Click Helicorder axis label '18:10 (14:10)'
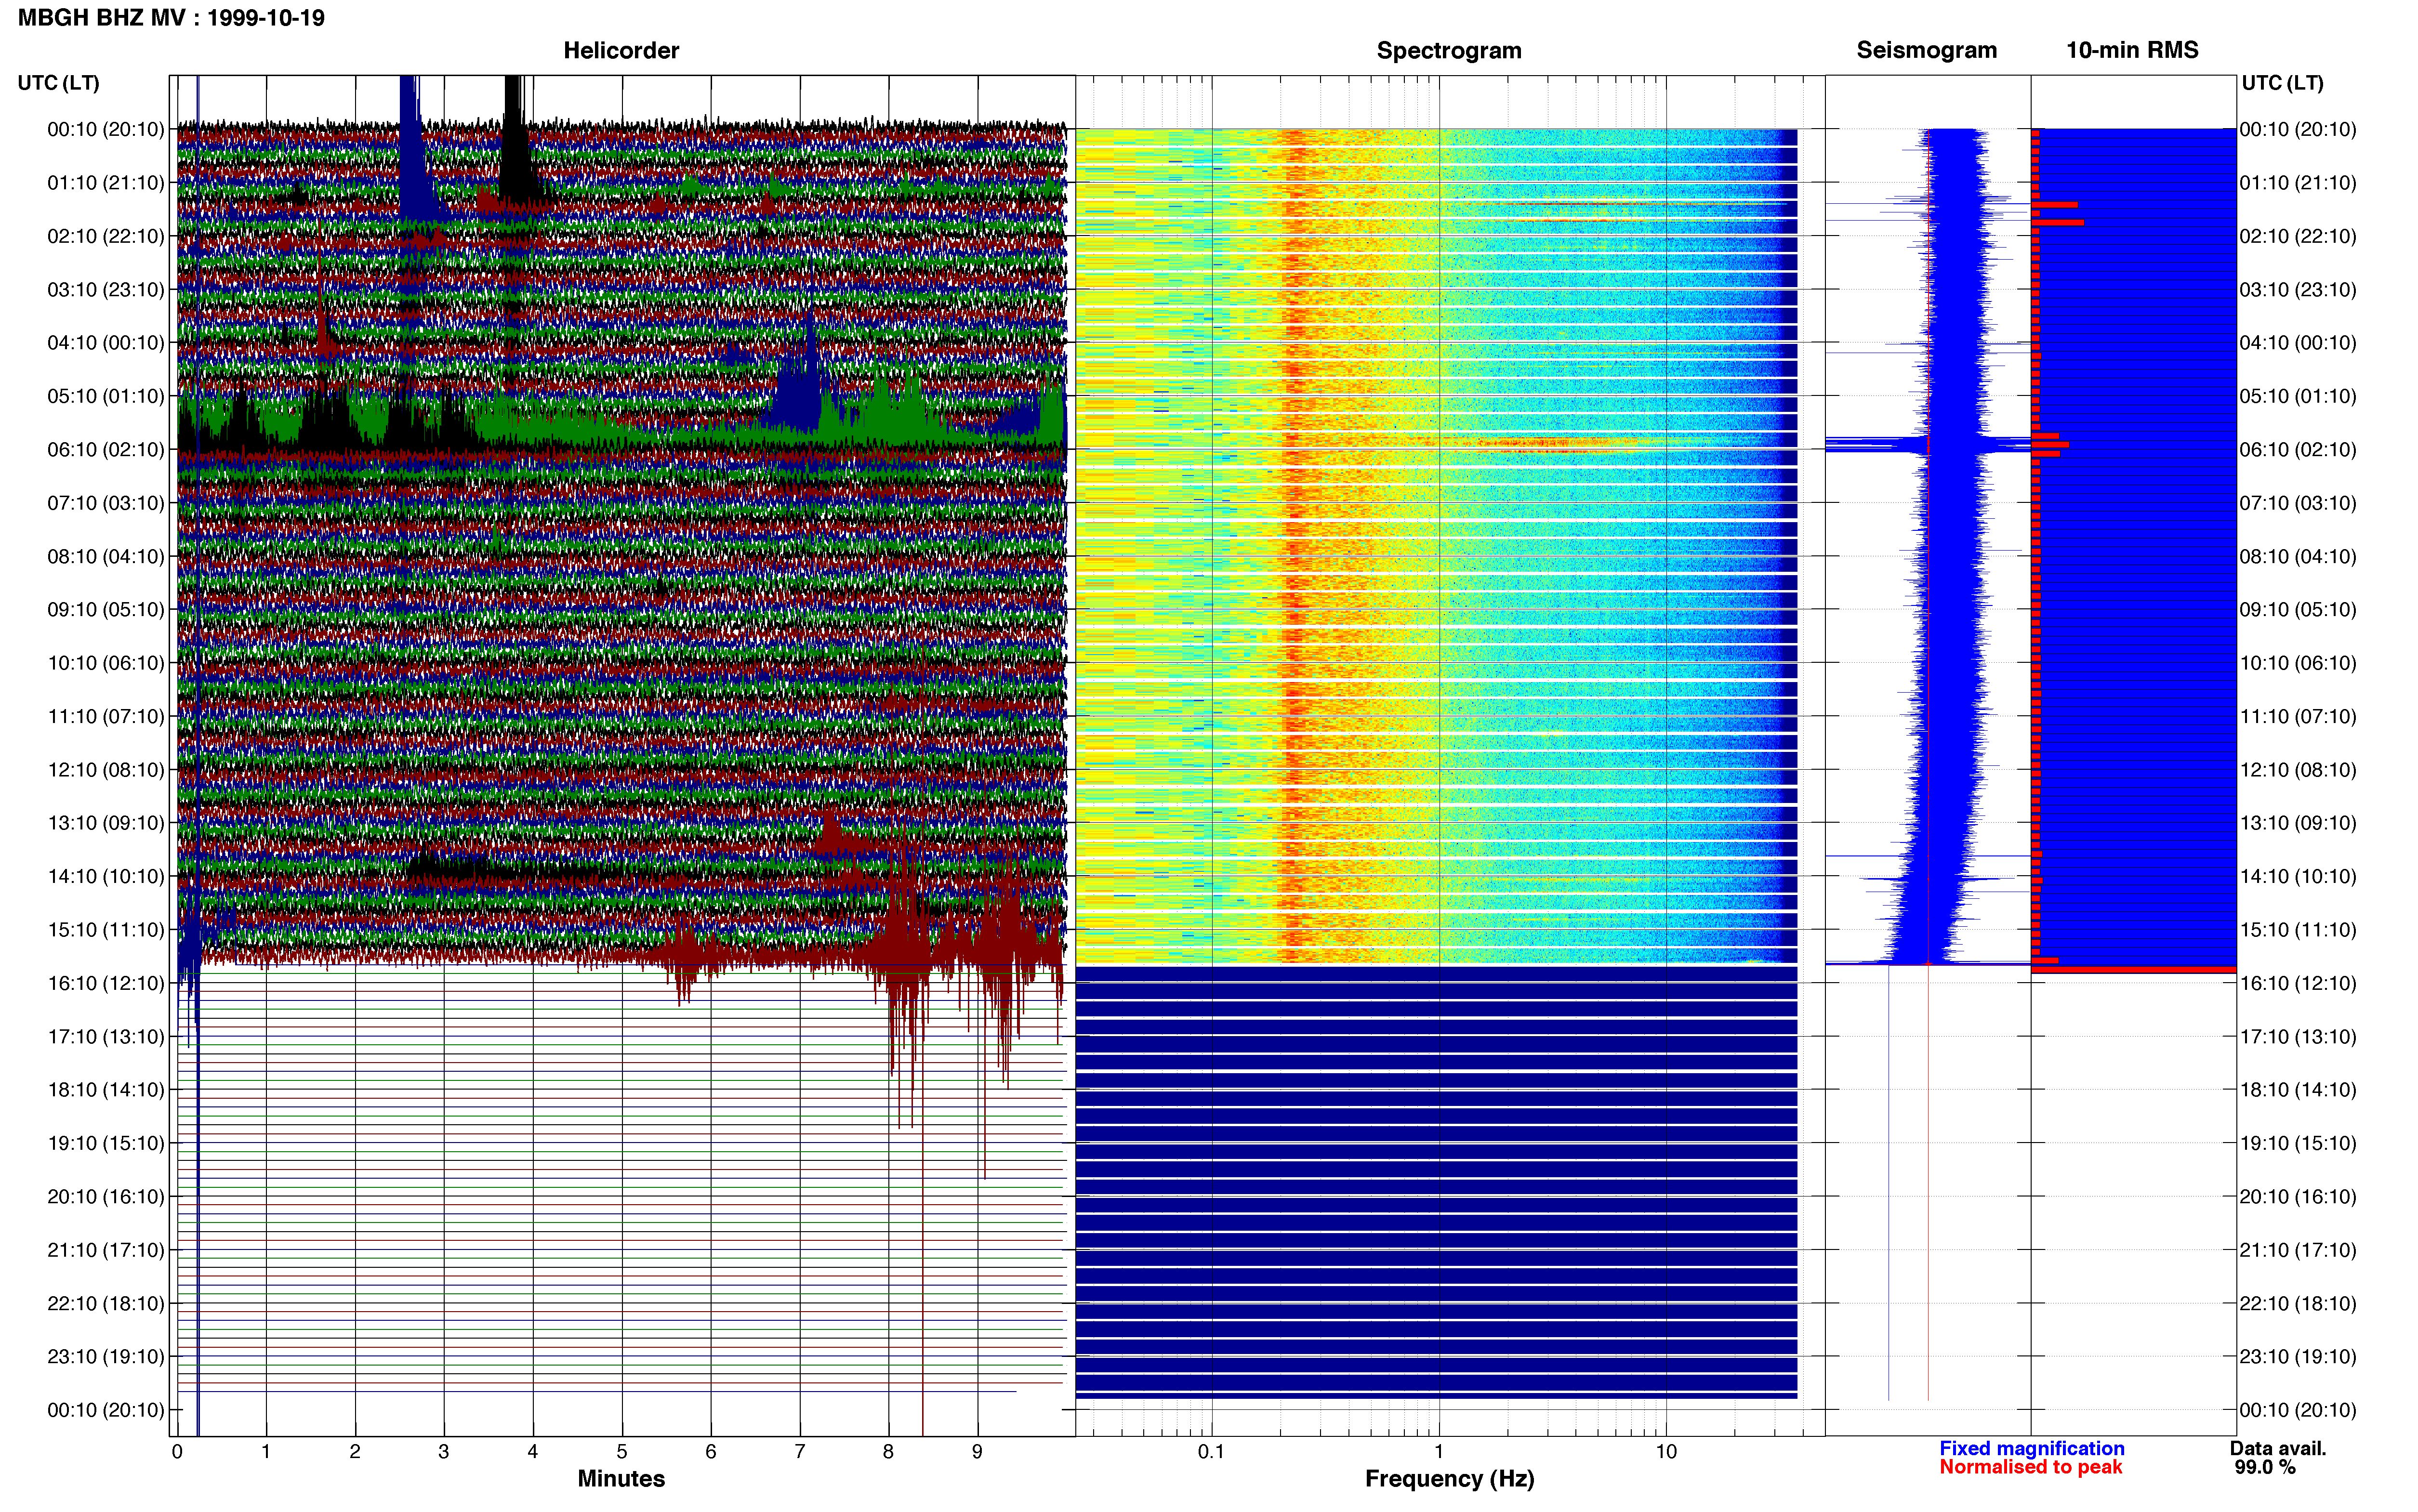This screenshot has width=2418, height=1512. pos(106,1090)
